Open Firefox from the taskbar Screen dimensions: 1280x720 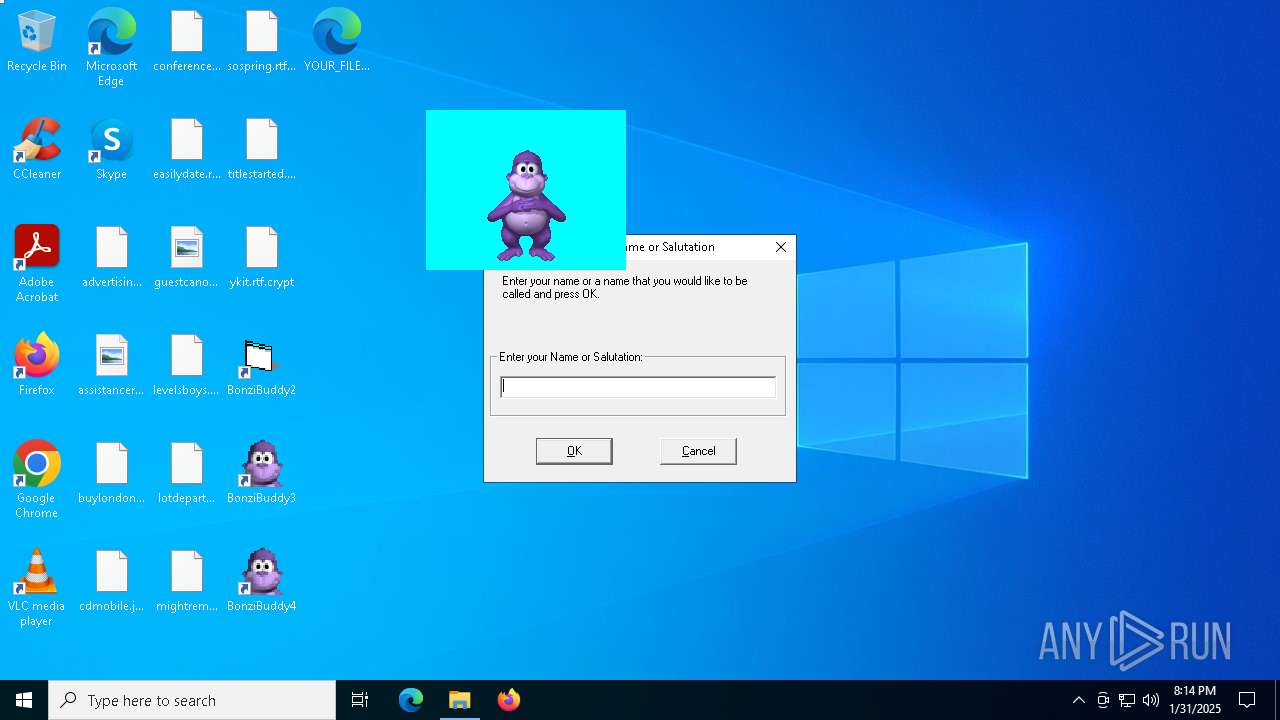click(x=509, y=700)
